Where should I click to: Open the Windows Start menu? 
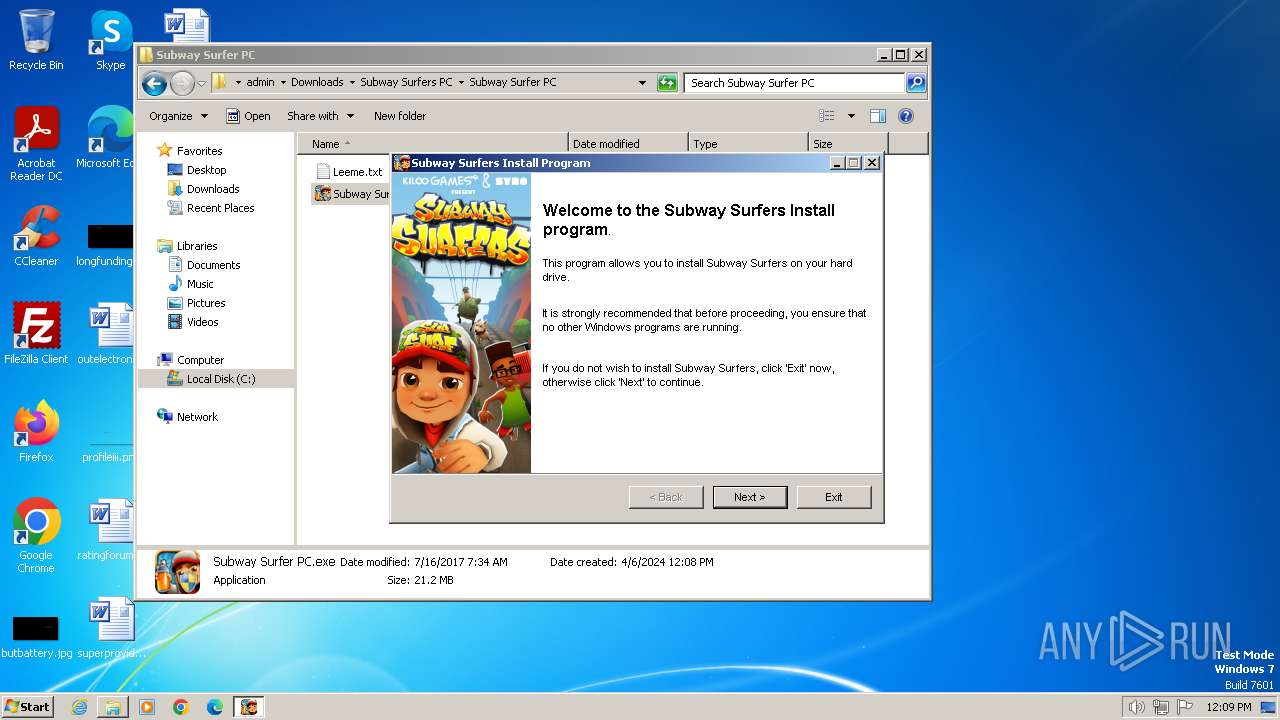pyautogui.click(x=28, y=707)
